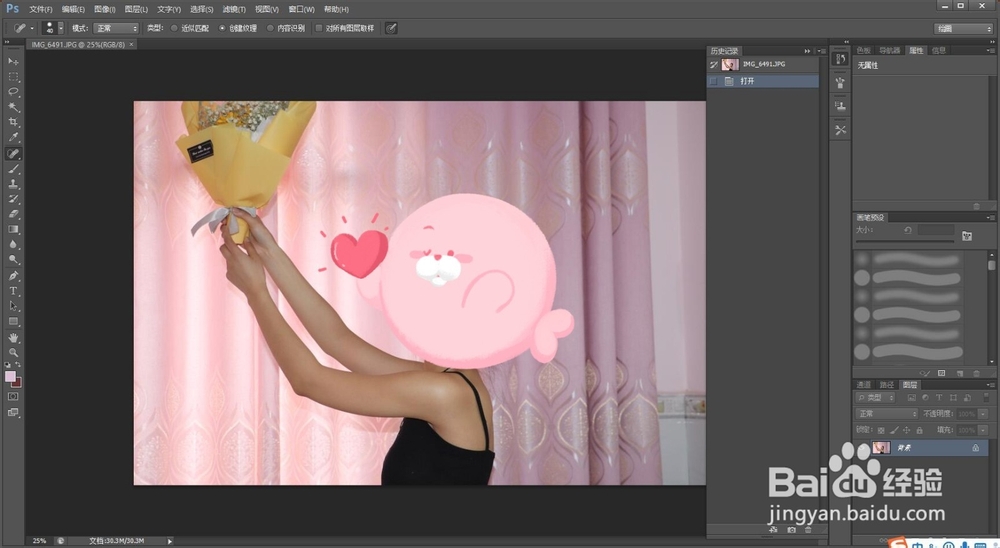This screenshot has height=548, width=1000.
Task: Toggle layer filter on/off switch
Action: point(985,397)
